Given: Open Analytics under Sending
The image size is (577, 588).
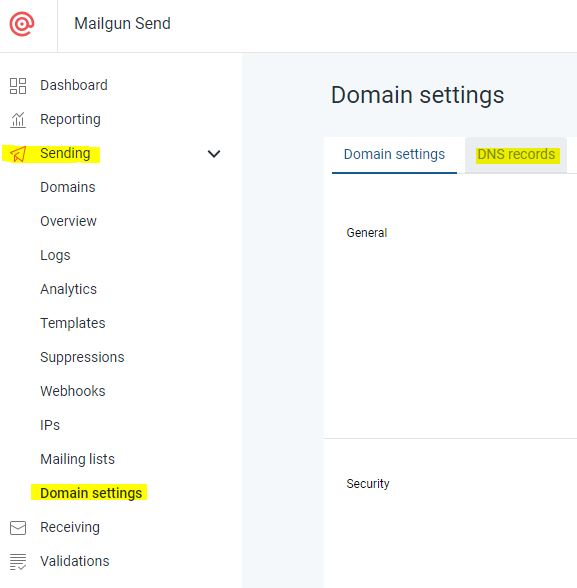Looking at the screenshot, I should [x=69, y=290].
